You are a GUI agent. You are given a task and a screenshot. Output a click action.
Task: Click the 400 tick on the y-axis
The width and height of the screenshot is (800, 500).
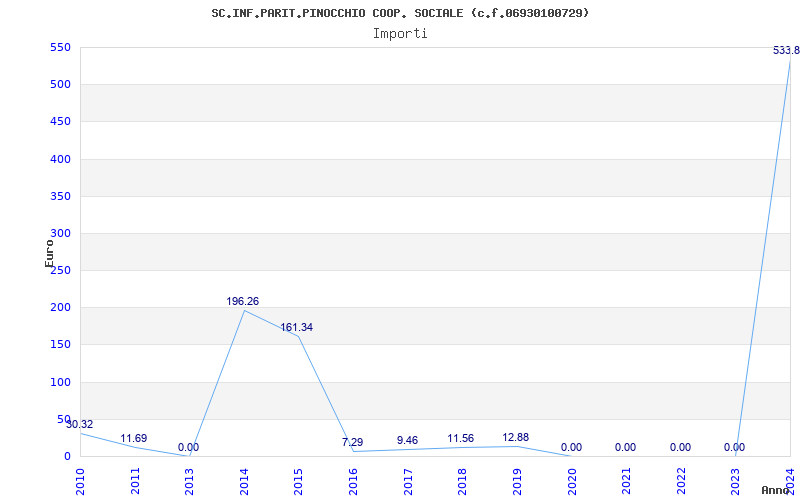point(60,159)
